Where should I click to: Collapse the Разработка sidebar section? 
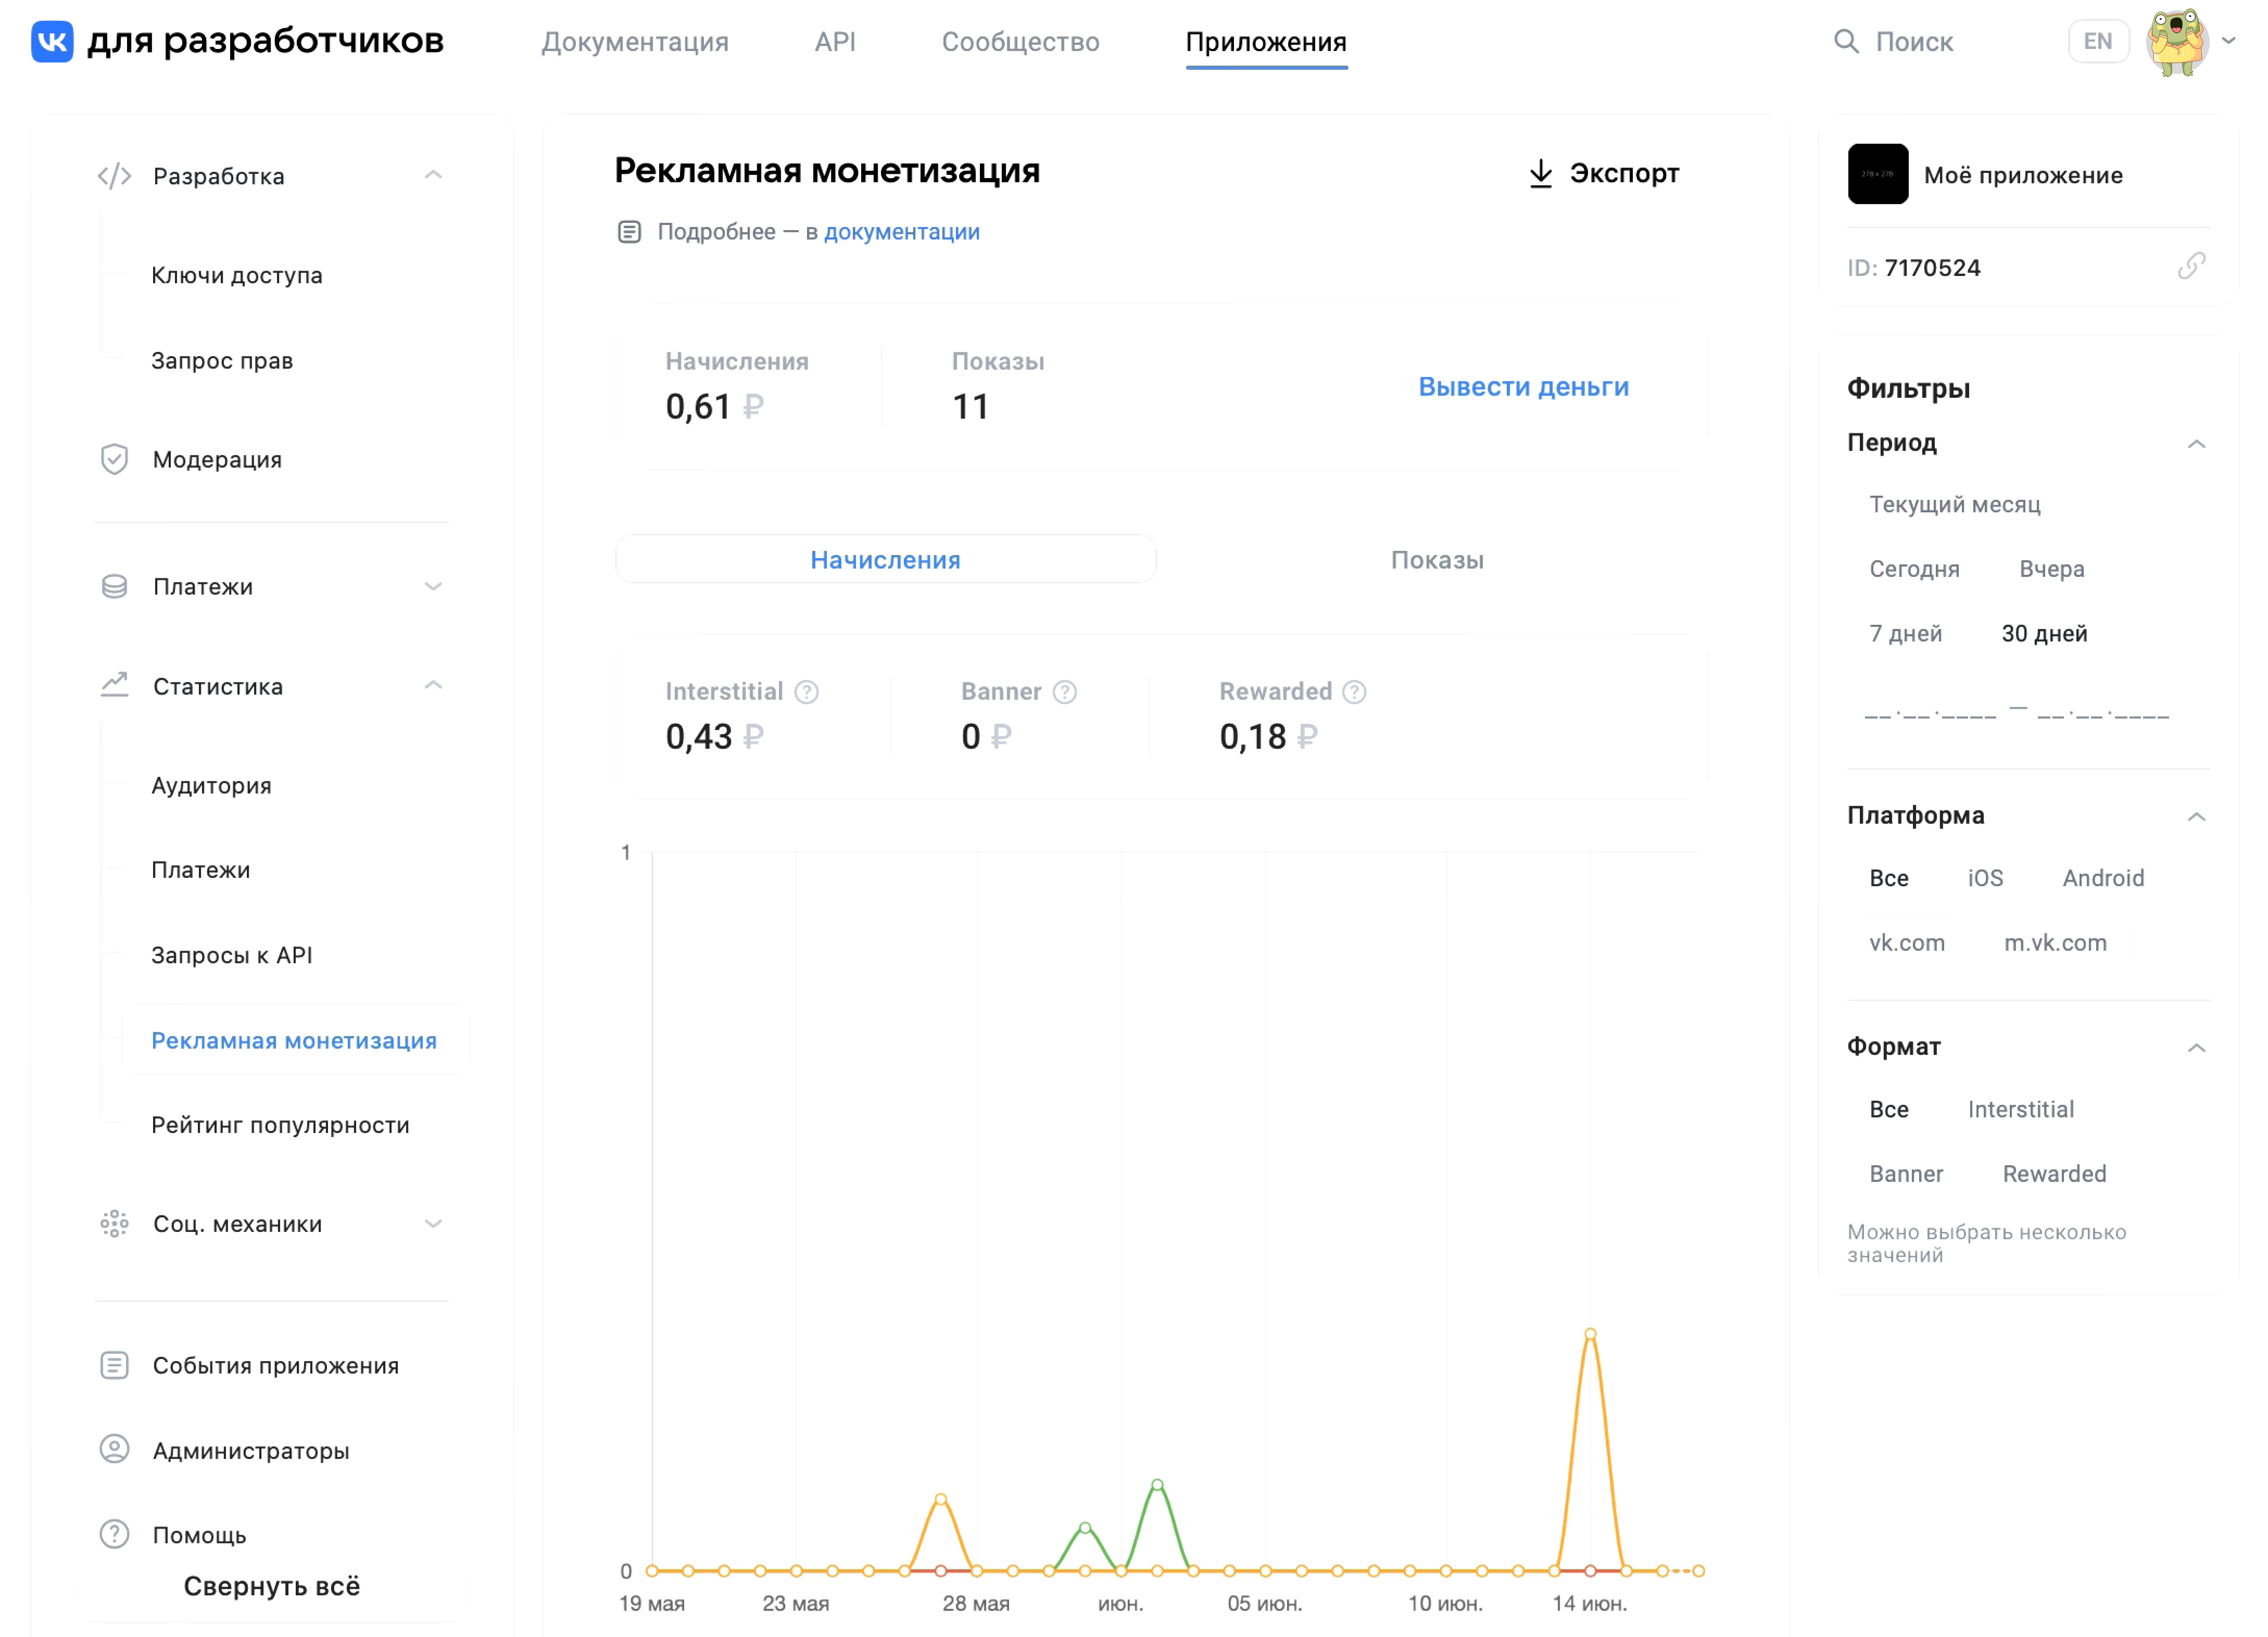pyautogui.click(x=433, y=175)
